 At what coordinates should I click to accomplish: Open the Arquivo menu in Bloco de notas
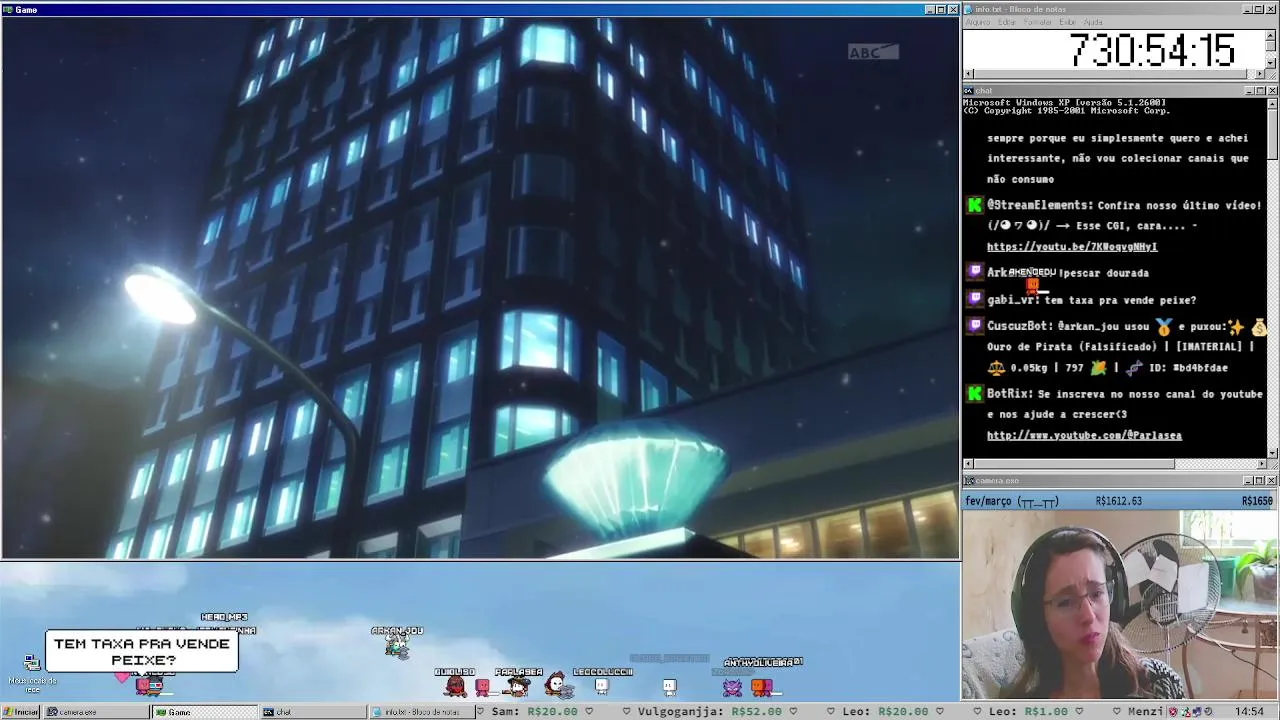(x=977, y=22)
